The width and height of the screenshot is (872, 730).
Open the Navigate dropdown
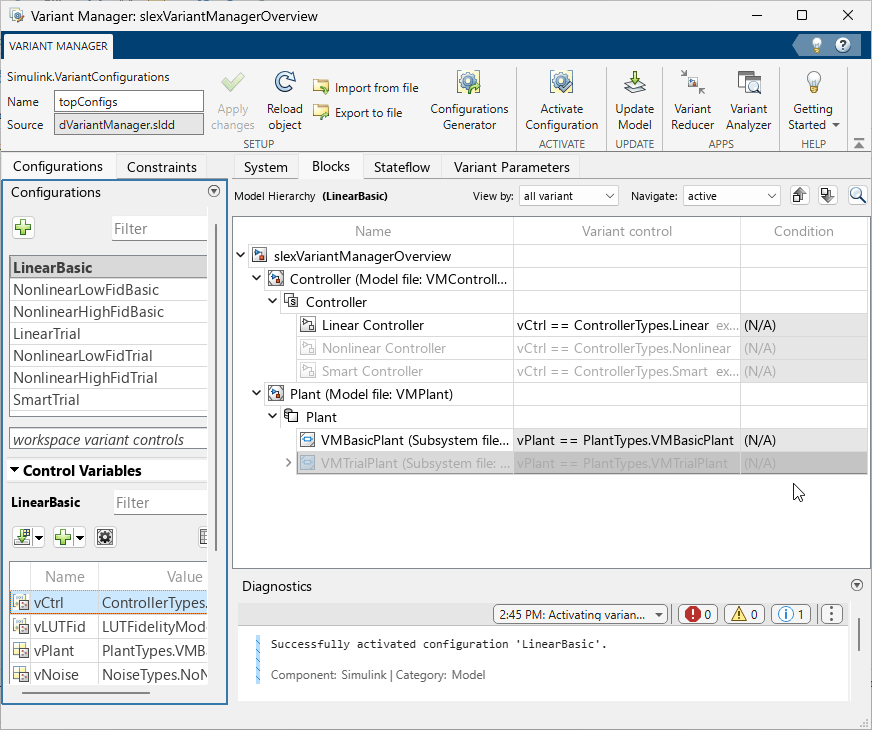[x=731, y=196]
